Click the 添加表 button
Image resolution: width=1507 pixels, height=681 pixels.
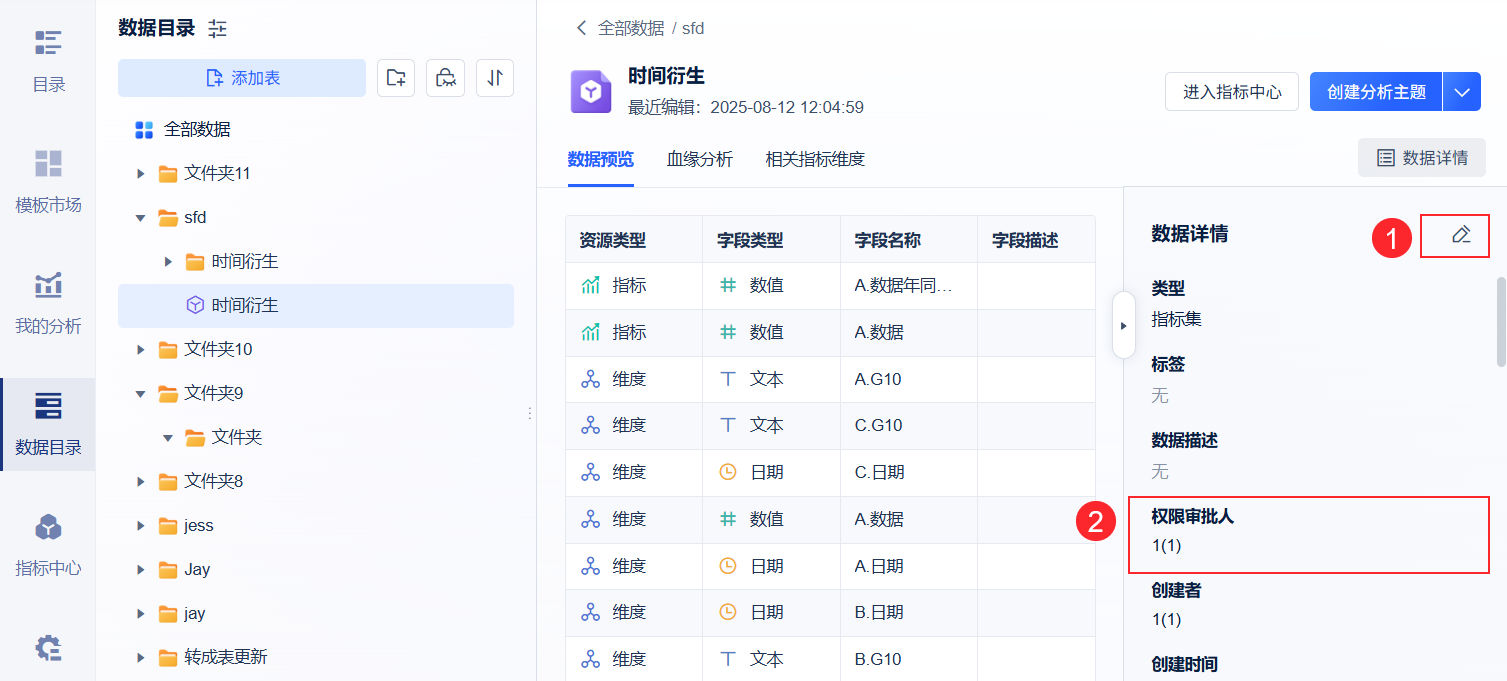(x=242, y=78)
